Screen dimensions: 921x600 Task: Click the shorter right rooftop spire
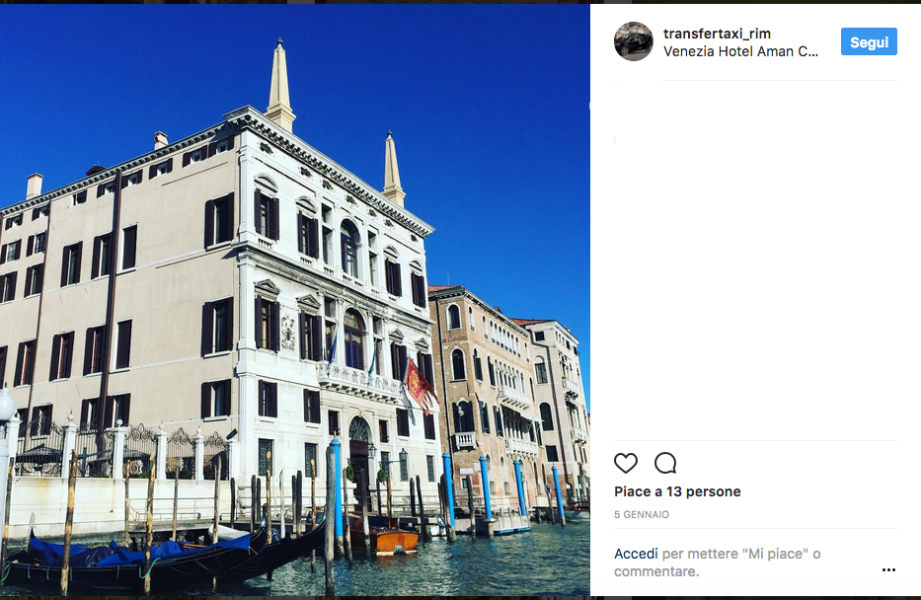click(392, 169)
